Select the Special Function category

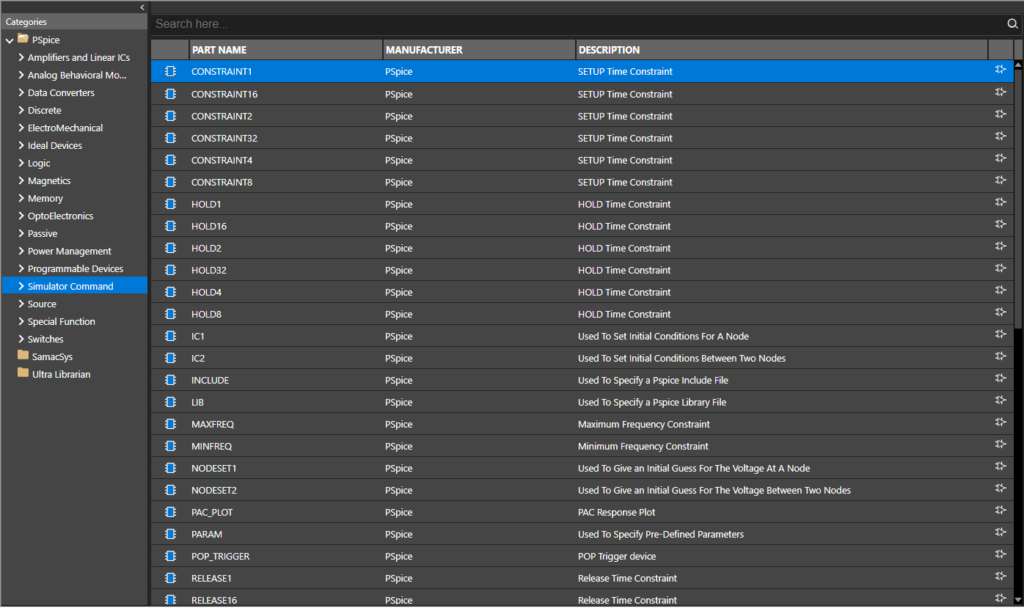61,321
